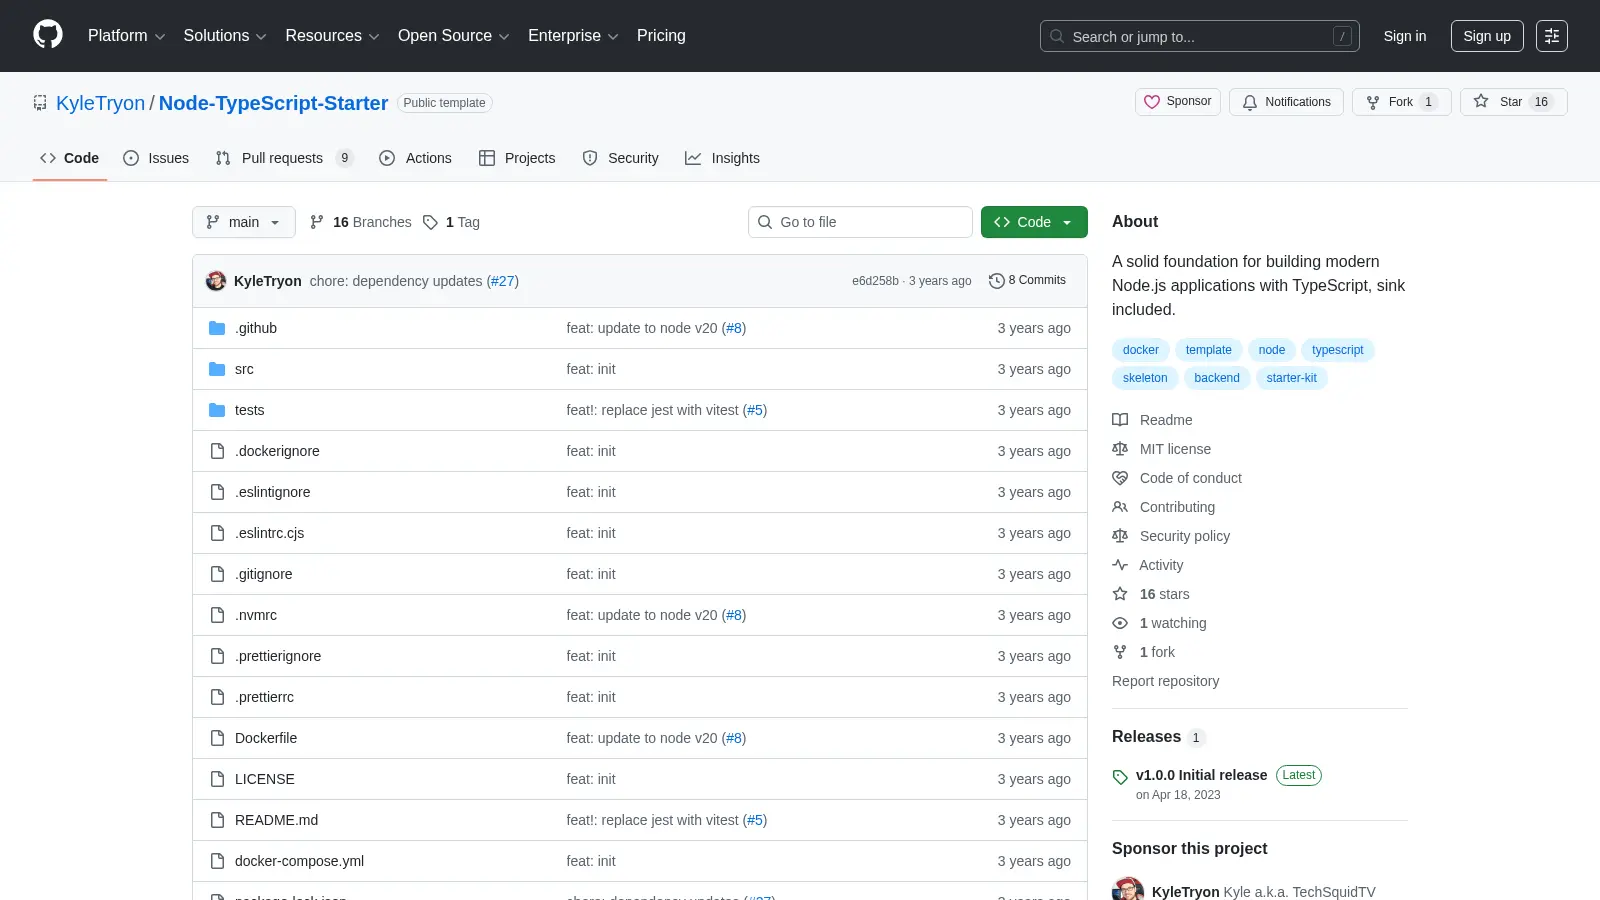Expand the Resources menu
1600x900 pixels.
[332, 36]
